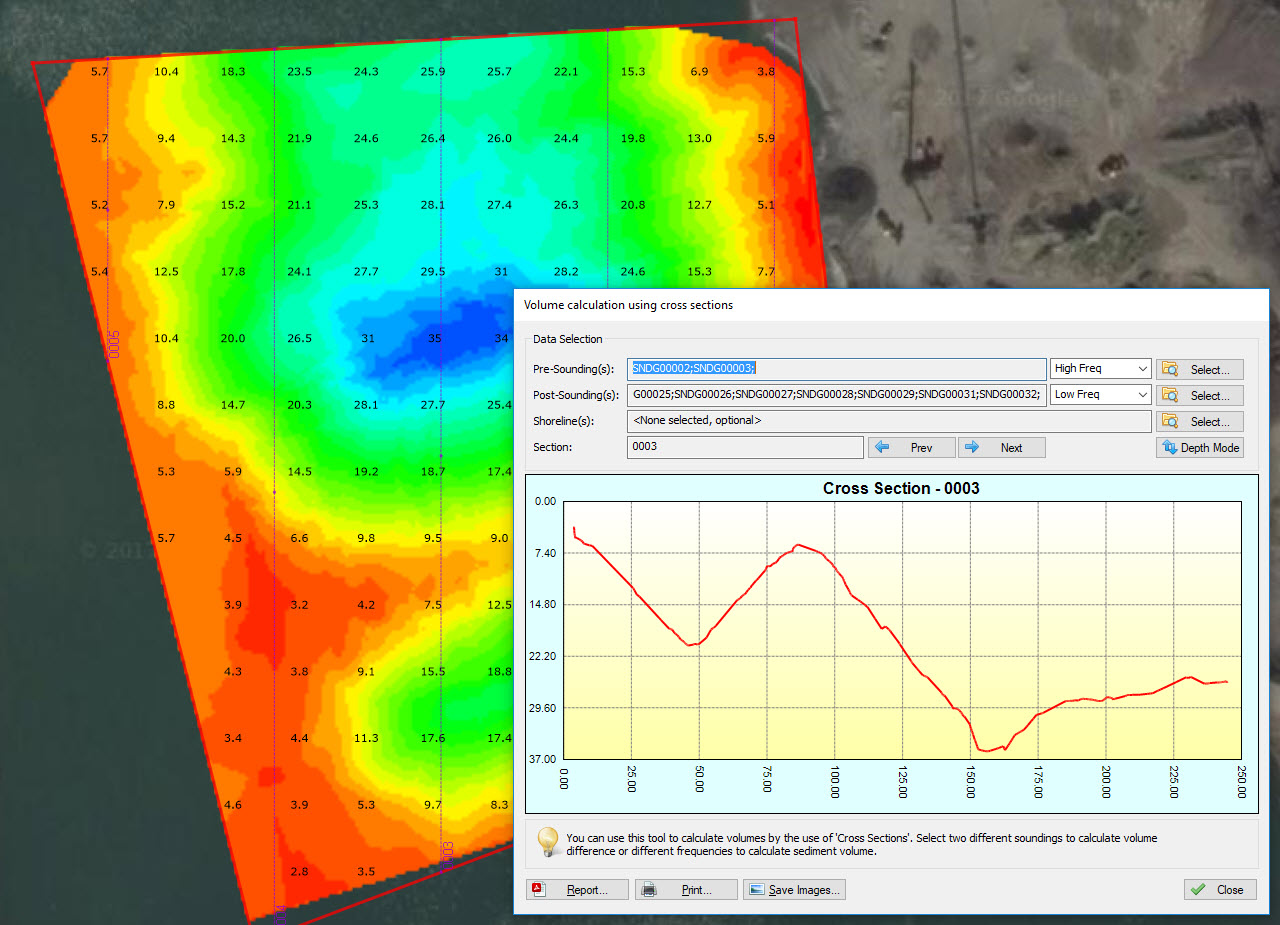The height and width of the screenshot is (925, 1280).
Task: Open the Select button for Post-Sounding(s)
Action: pyautogui.click(x=1200, y=395)
